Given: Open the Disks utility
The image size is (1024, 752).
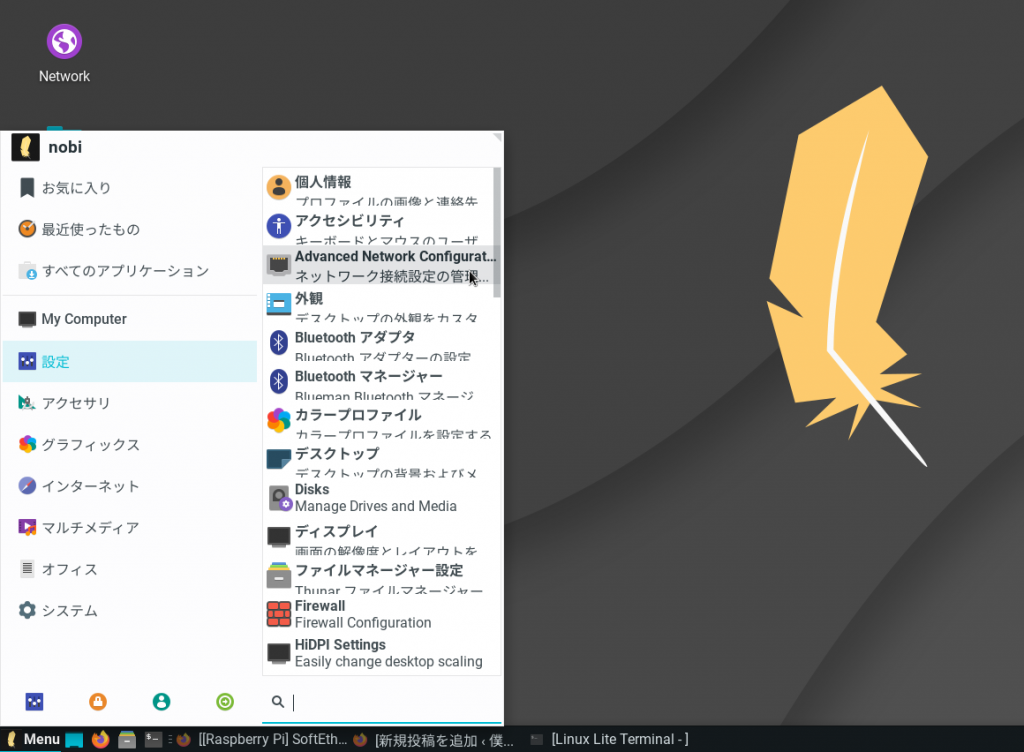Looking at the screenshot, I should [378, 498].
